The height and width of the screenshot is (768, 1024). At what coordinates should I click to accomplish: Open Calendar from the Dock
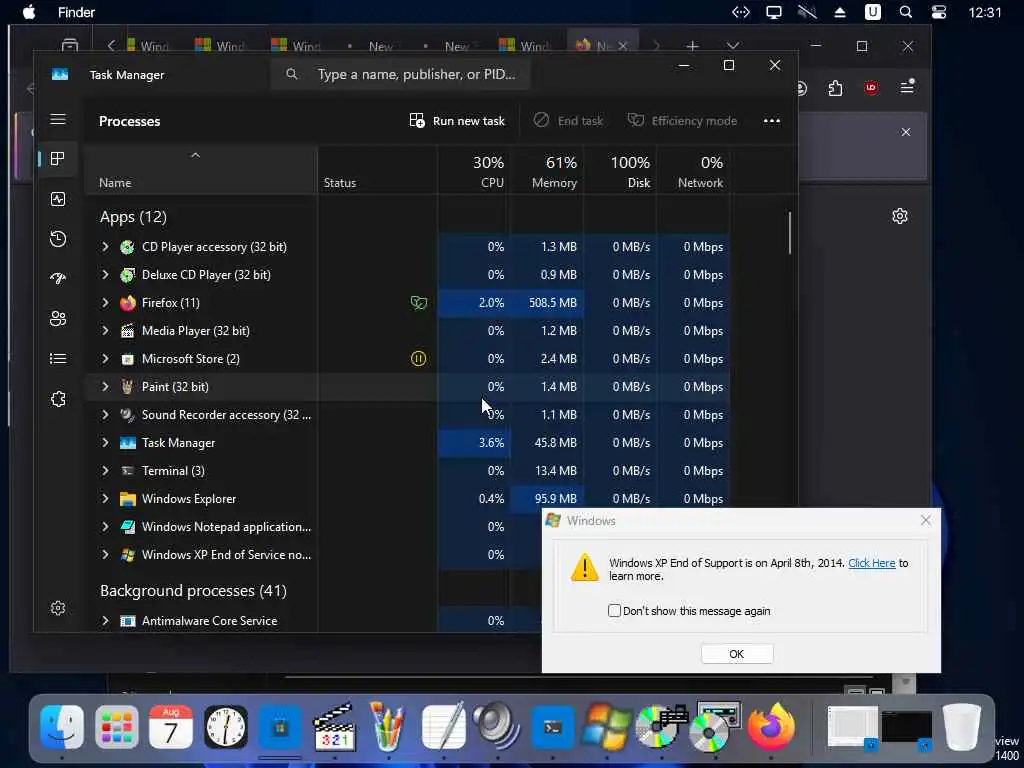pyautogui.click(x=171, y=727)
